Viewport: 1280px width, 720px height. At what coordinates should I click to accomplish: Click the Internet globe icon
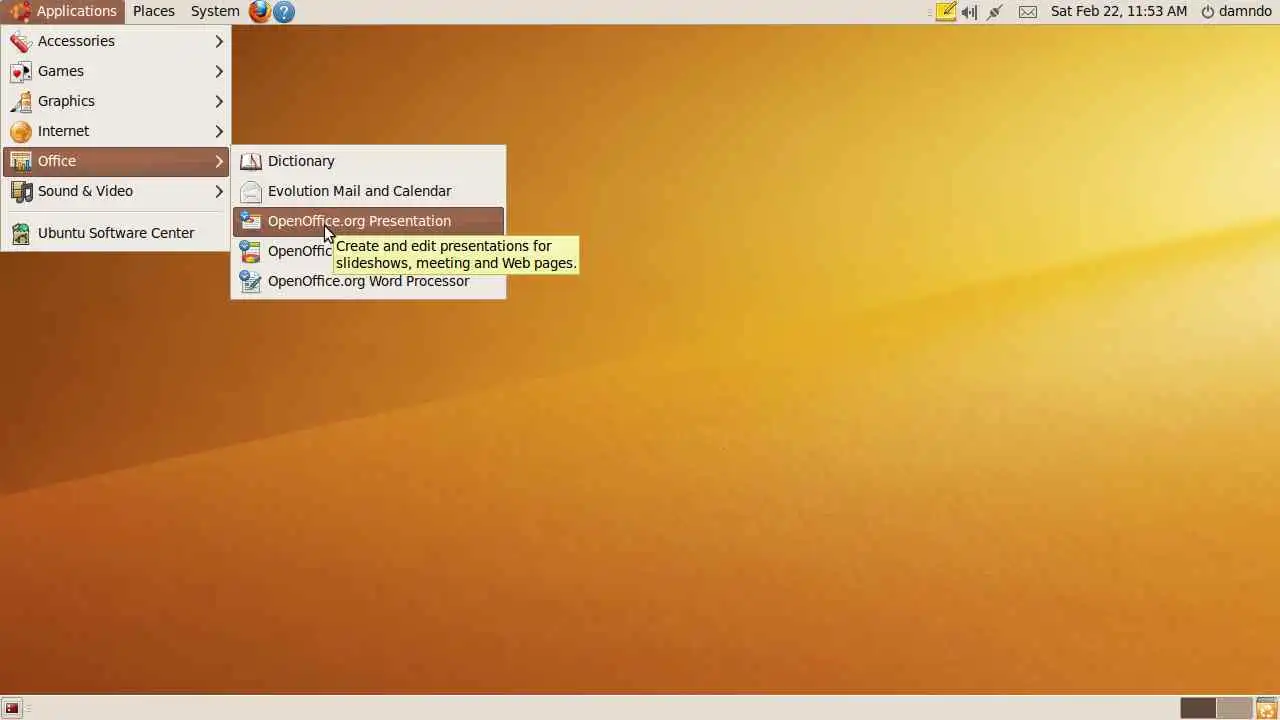point(21,131)
